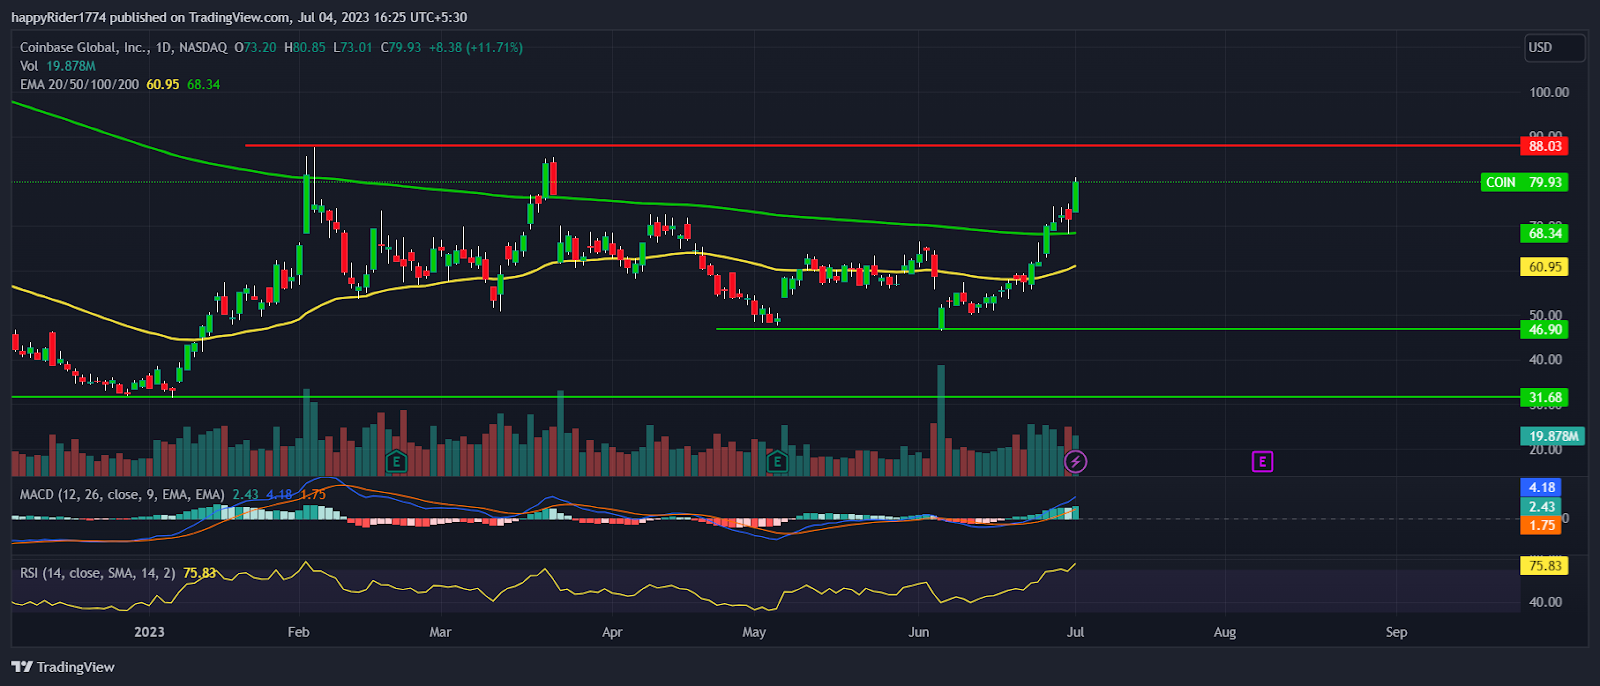This screenshot has height=686, width=1600.
Task: Click the purple lightning bolt event marker
Action: (1075, 461)
